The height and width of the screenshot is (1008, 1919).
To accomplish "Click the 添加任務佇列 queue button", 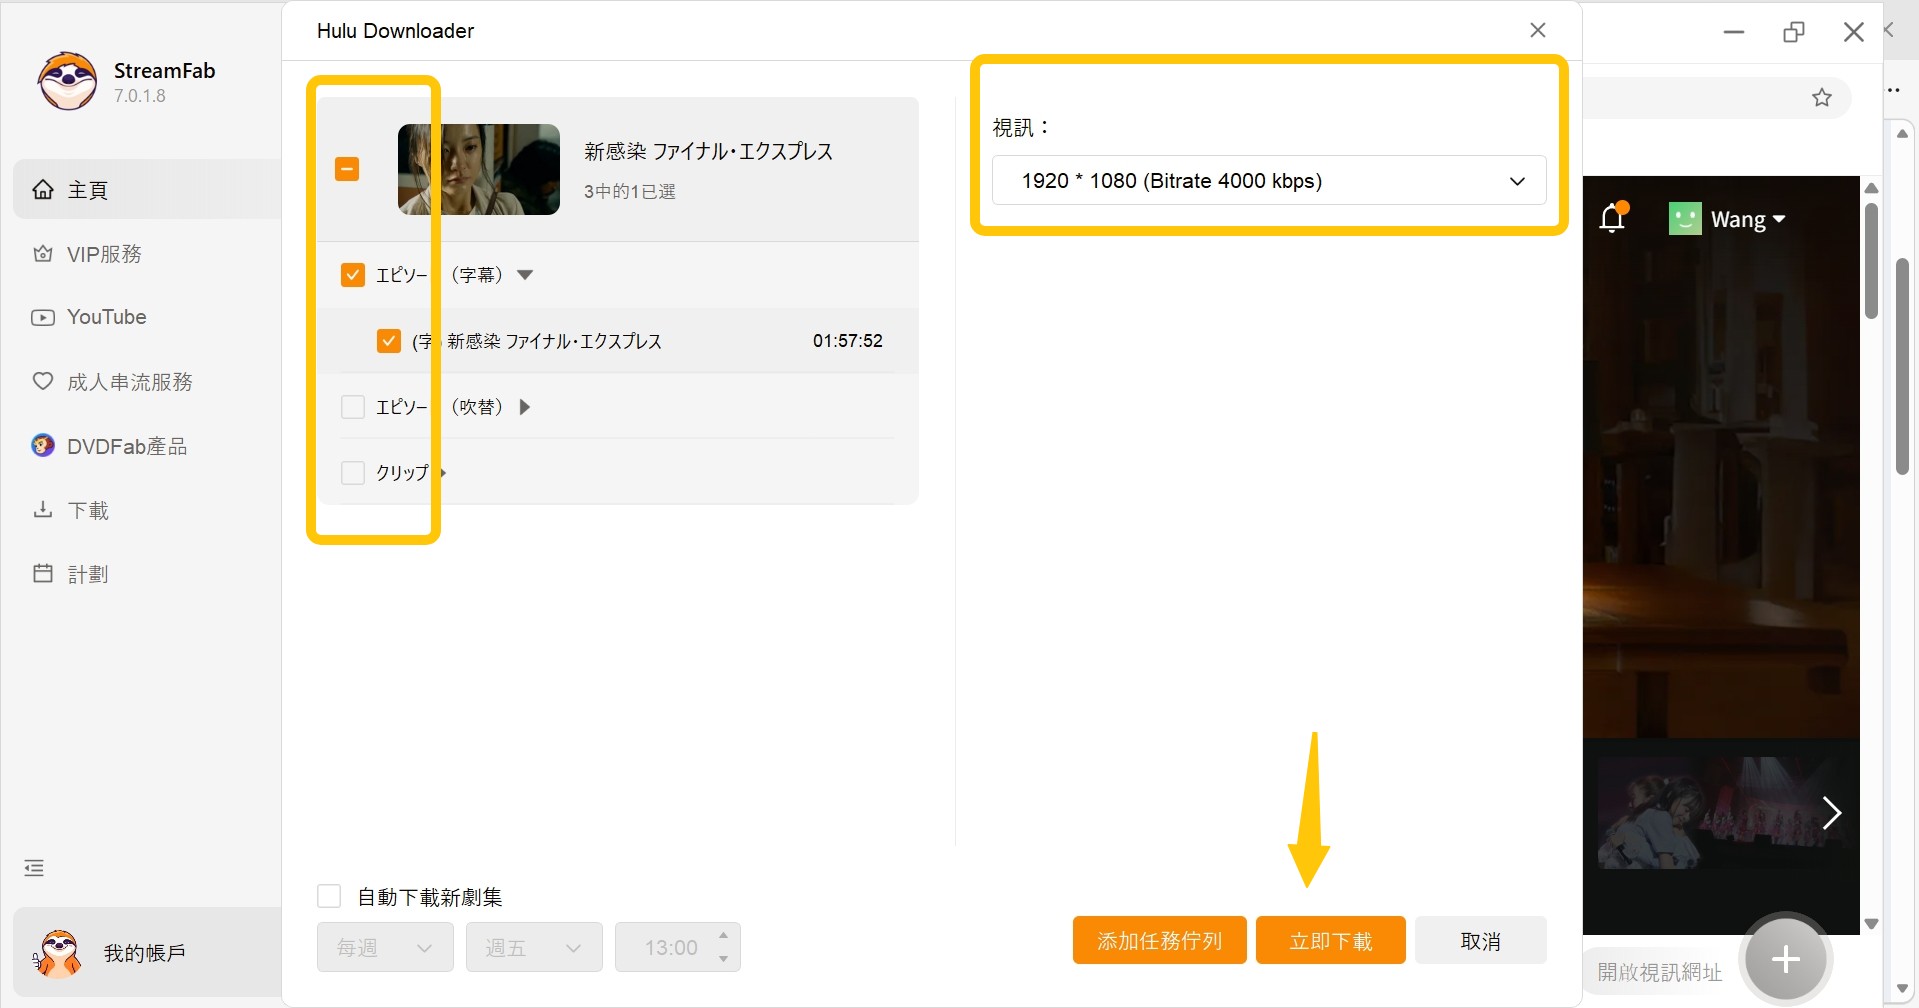I will pyautogui.click(x=1159, y=940).
